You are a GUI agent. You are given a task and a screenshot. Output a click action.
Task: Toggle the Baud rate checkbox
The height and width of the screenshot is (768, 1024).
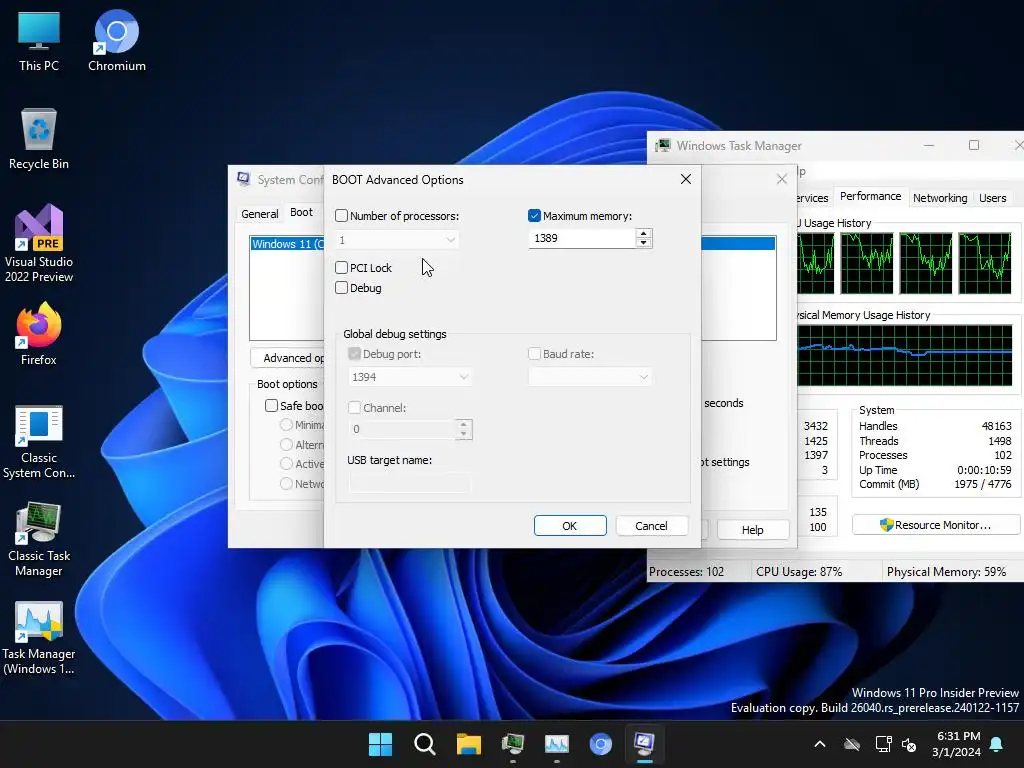click(534, 353)
